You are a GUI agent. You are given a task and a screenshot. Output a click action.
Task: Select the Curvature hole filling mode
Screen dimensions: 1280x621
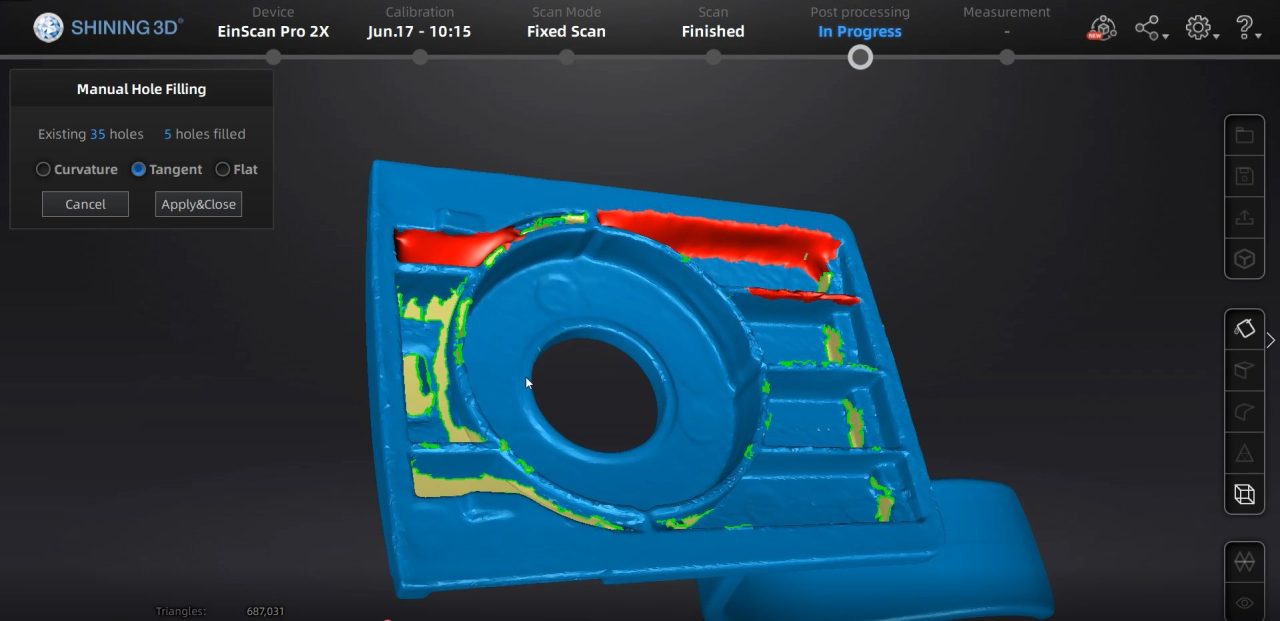coord(43,169)
